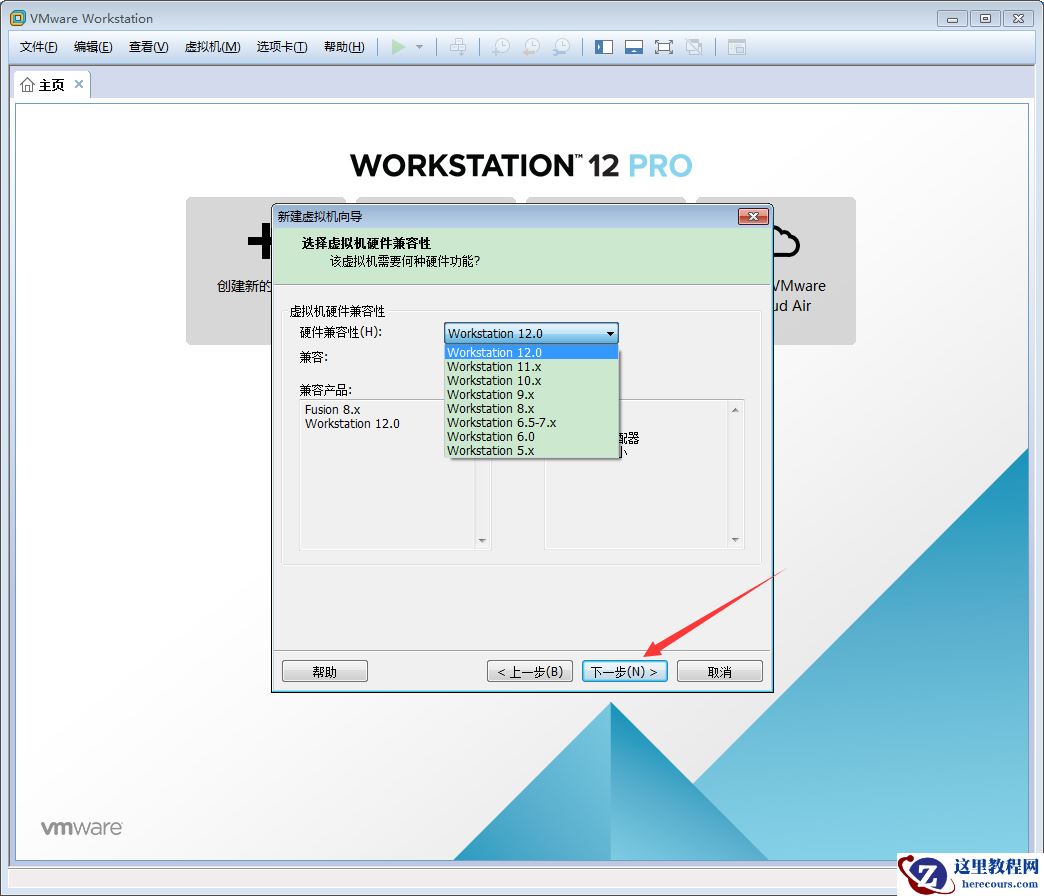Toggle the thumbnail bar icon
This screenshot has width=1044, height=896.
pos(634,46)
